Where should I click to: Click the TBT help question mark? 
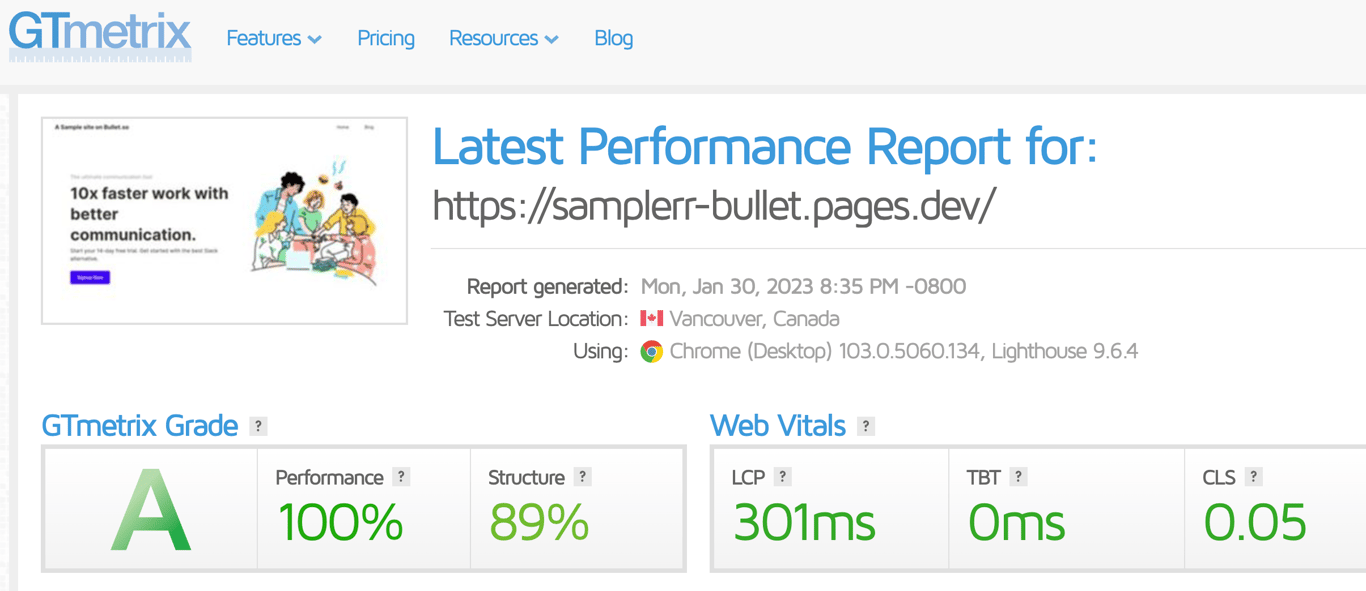tap(1018, 477)
